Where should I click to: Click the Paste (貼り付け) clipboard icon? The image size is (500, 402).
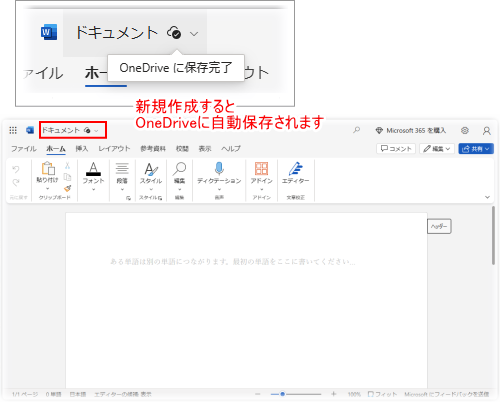(48, 168)
